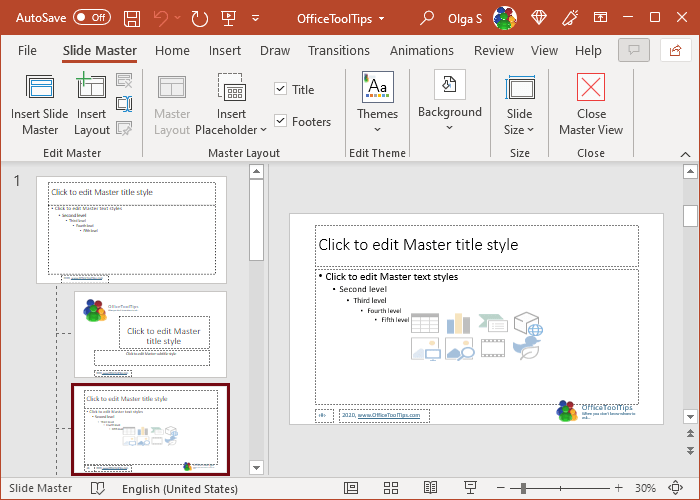700x500 pixels.
Task: Open the Undo history dropdown arrow
Action: (178, 18)
